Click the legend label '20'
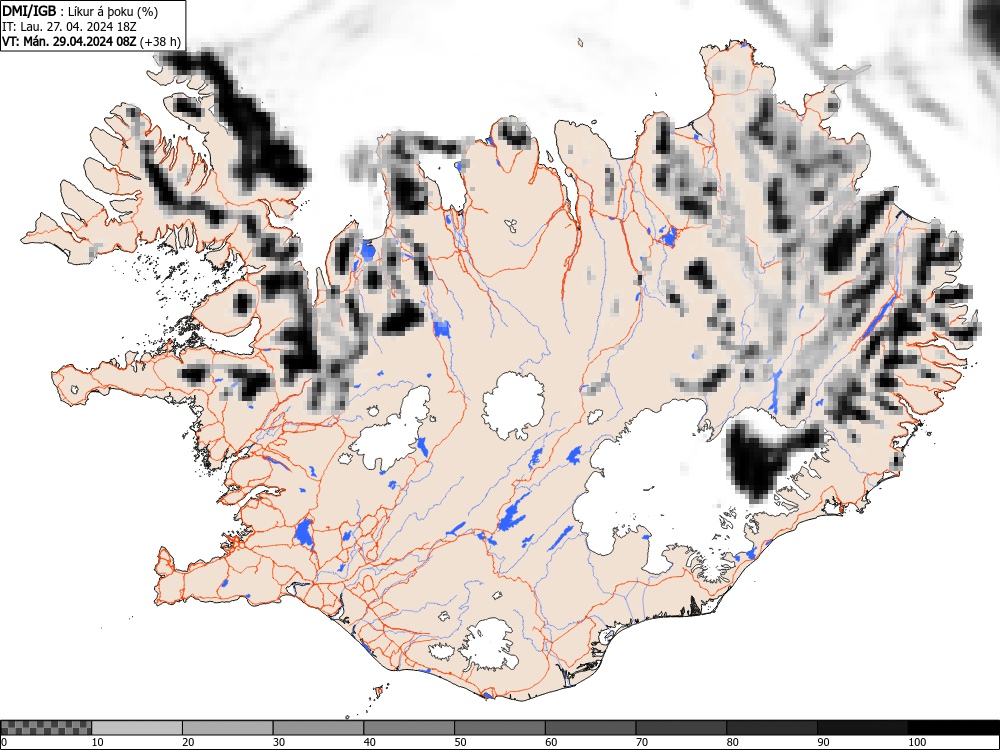1000x750 pixels. [188, 742]
